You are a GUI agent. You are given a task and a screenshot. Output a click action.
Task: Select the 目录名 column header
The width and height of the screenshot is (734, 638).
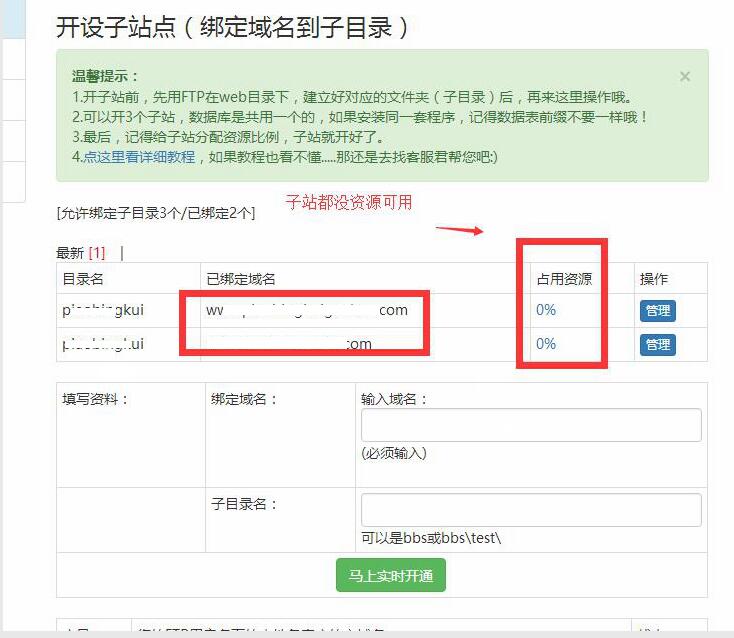pyautogui.click(x=83, y=279)
